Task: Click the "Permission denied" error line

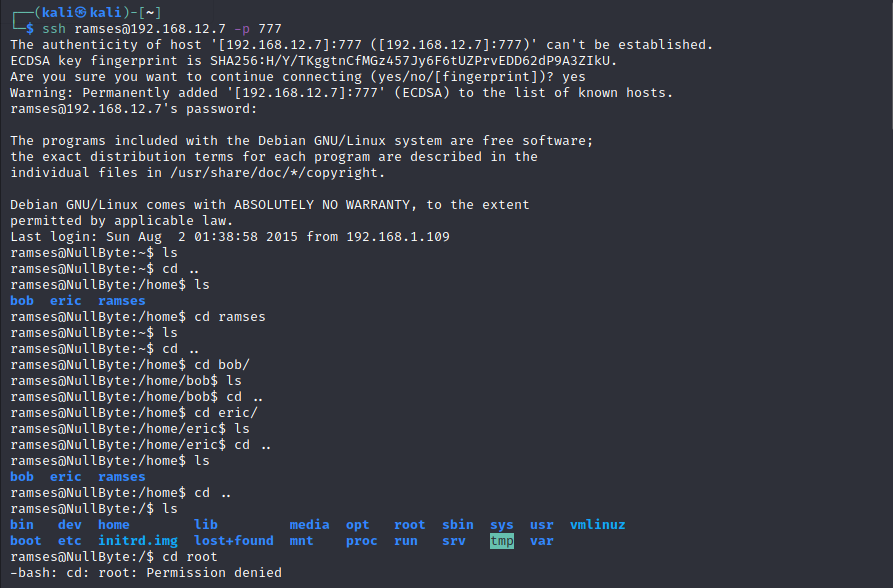Action: [x=145, y=573]
